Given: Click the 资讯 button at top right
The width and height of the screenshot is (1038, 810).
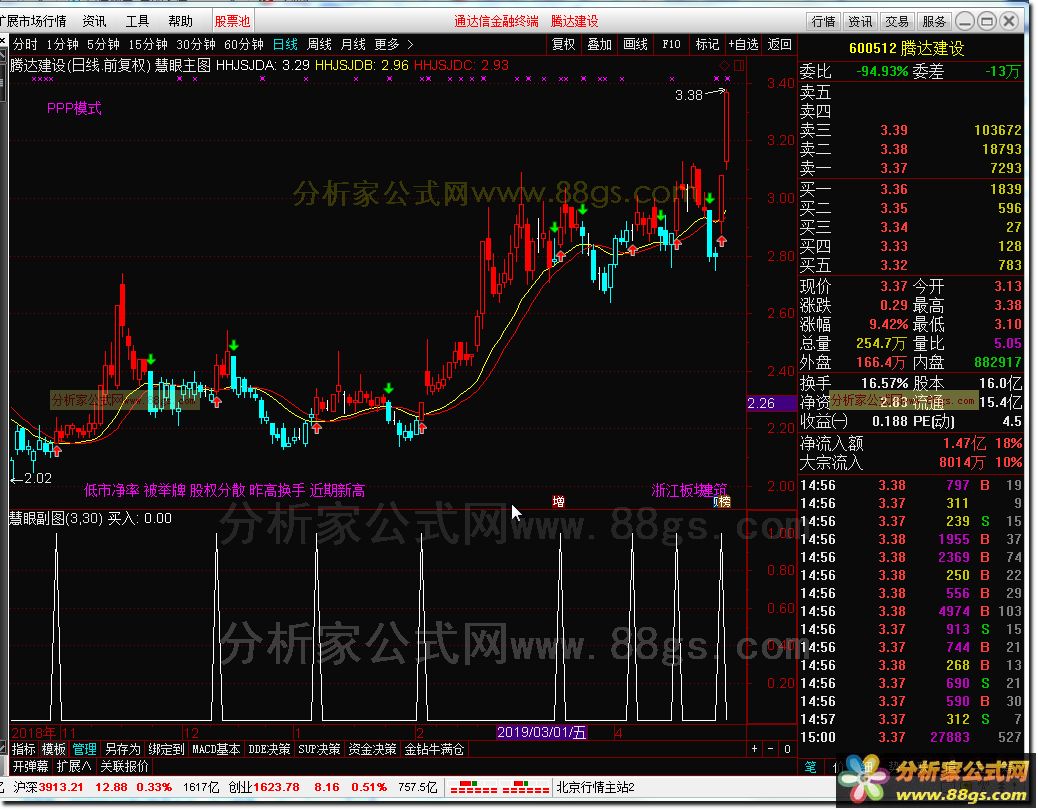Looking at the screenshot, I should pos(860,22).
